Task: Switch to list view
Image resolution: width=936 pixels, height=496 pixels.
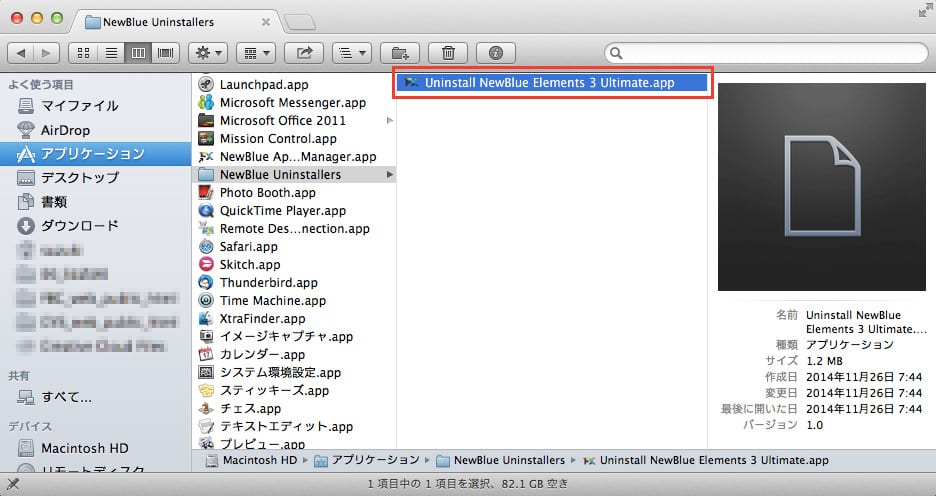Action: pyautogui.click(x=111, y=53)
